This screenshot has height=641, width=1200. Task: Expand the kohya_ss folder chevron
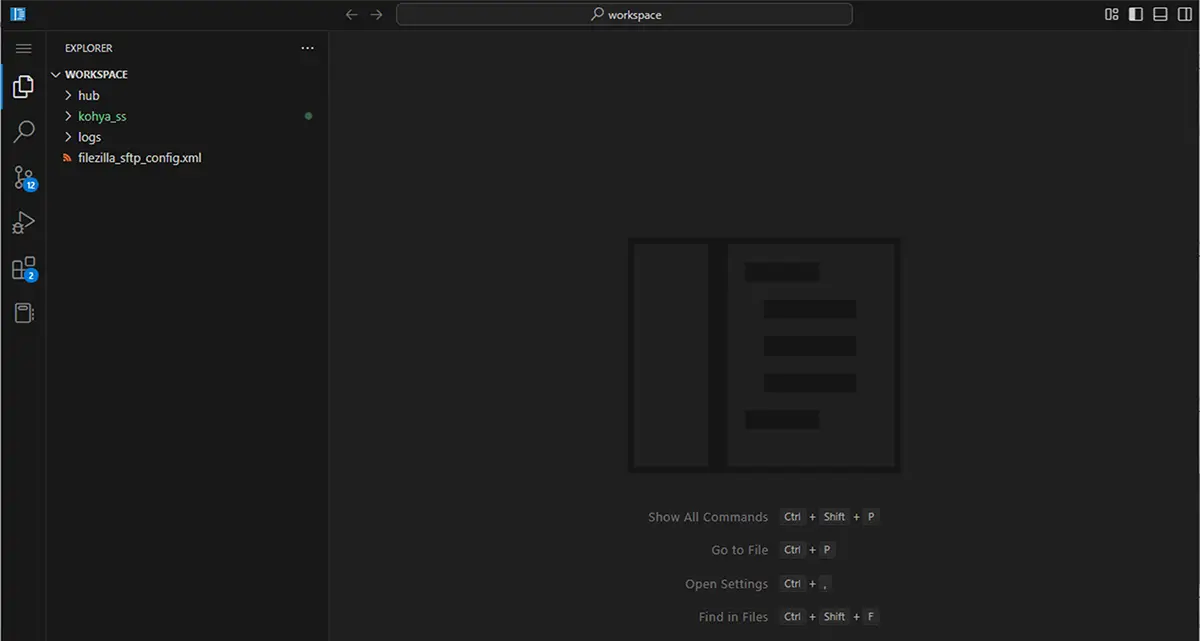tap(68, 116)
